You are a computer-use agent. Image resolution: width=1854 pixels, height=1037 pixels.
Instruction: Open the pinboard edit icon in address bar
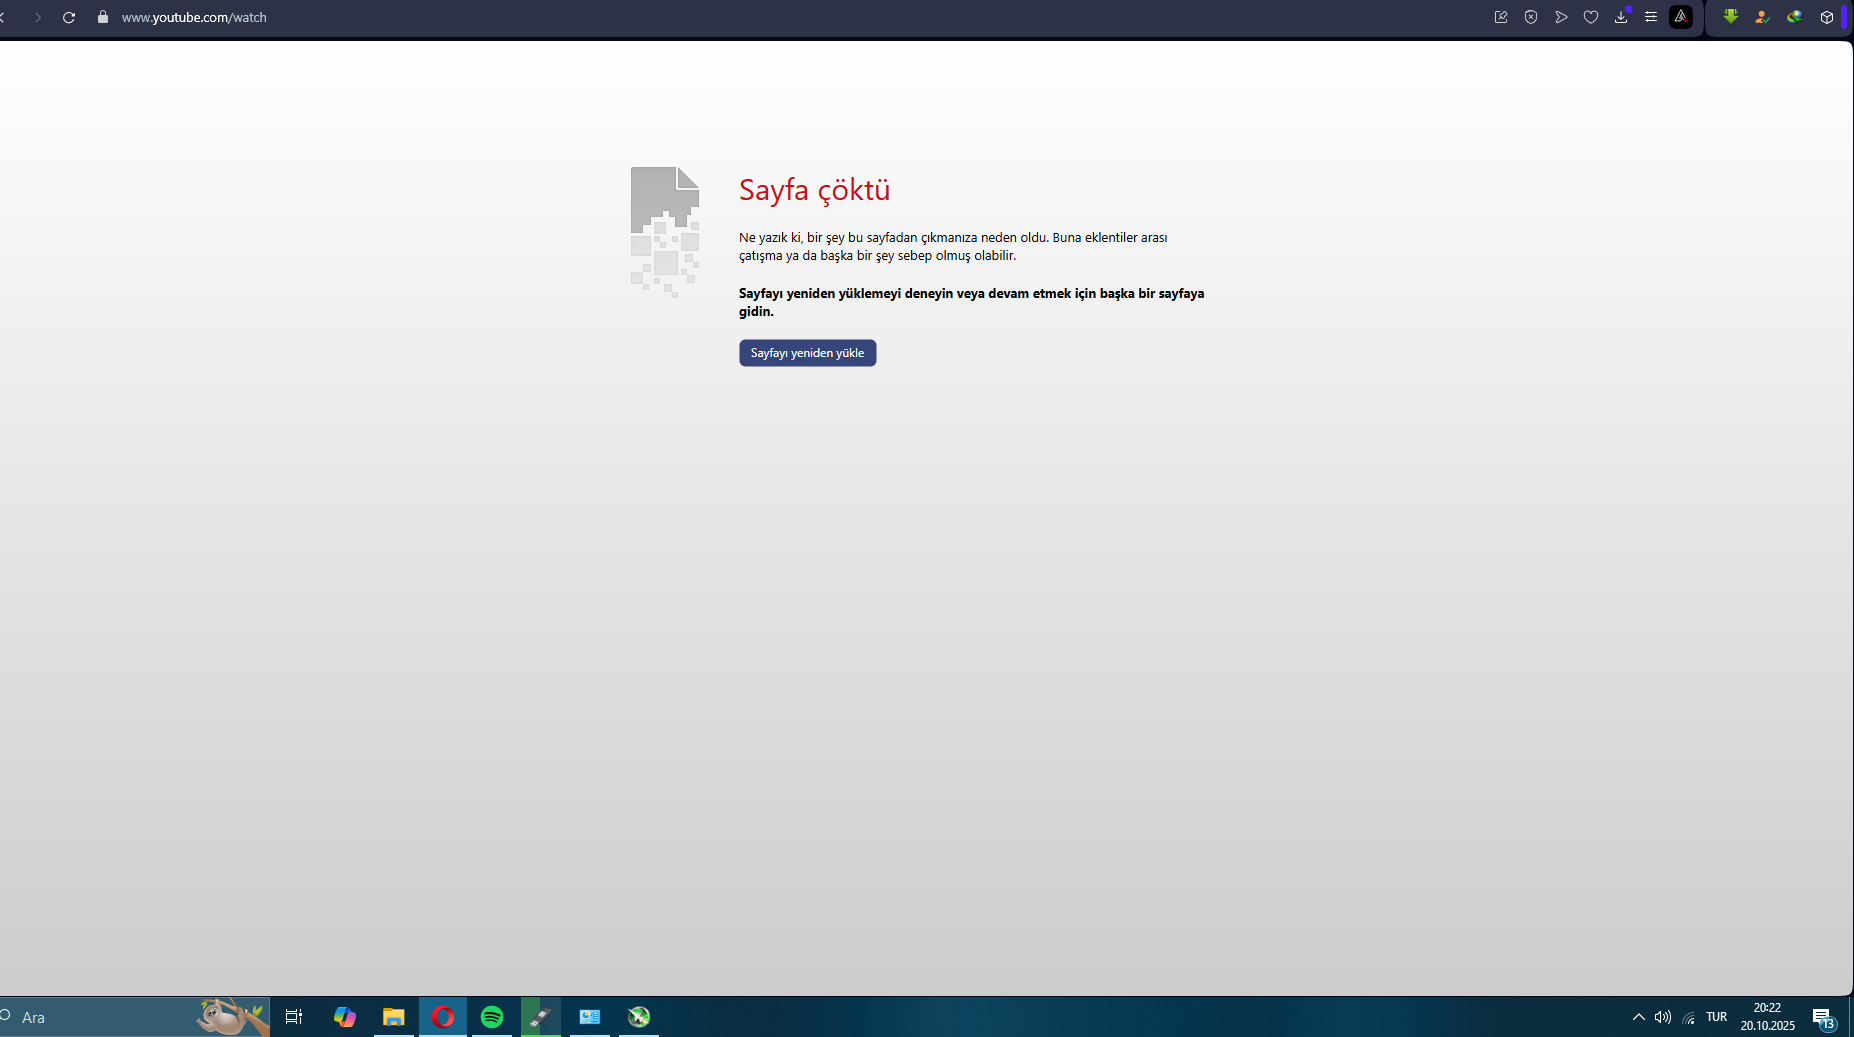point(1501,17)
